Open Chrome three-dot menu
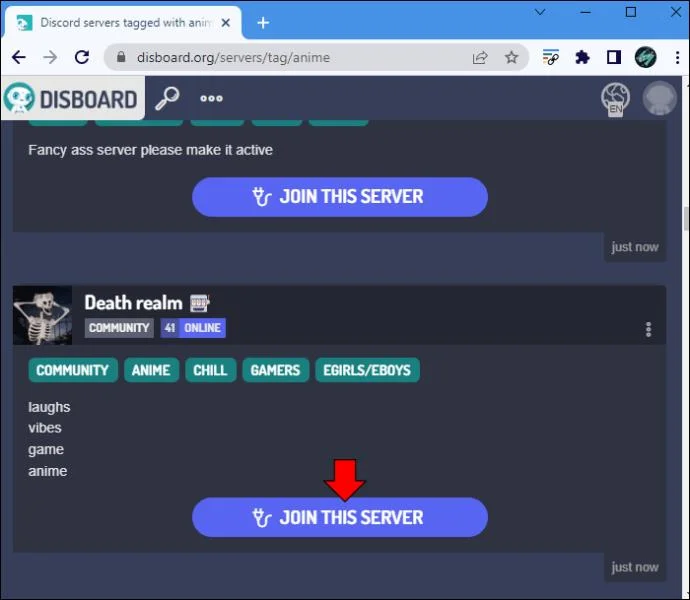 [677, 57]
